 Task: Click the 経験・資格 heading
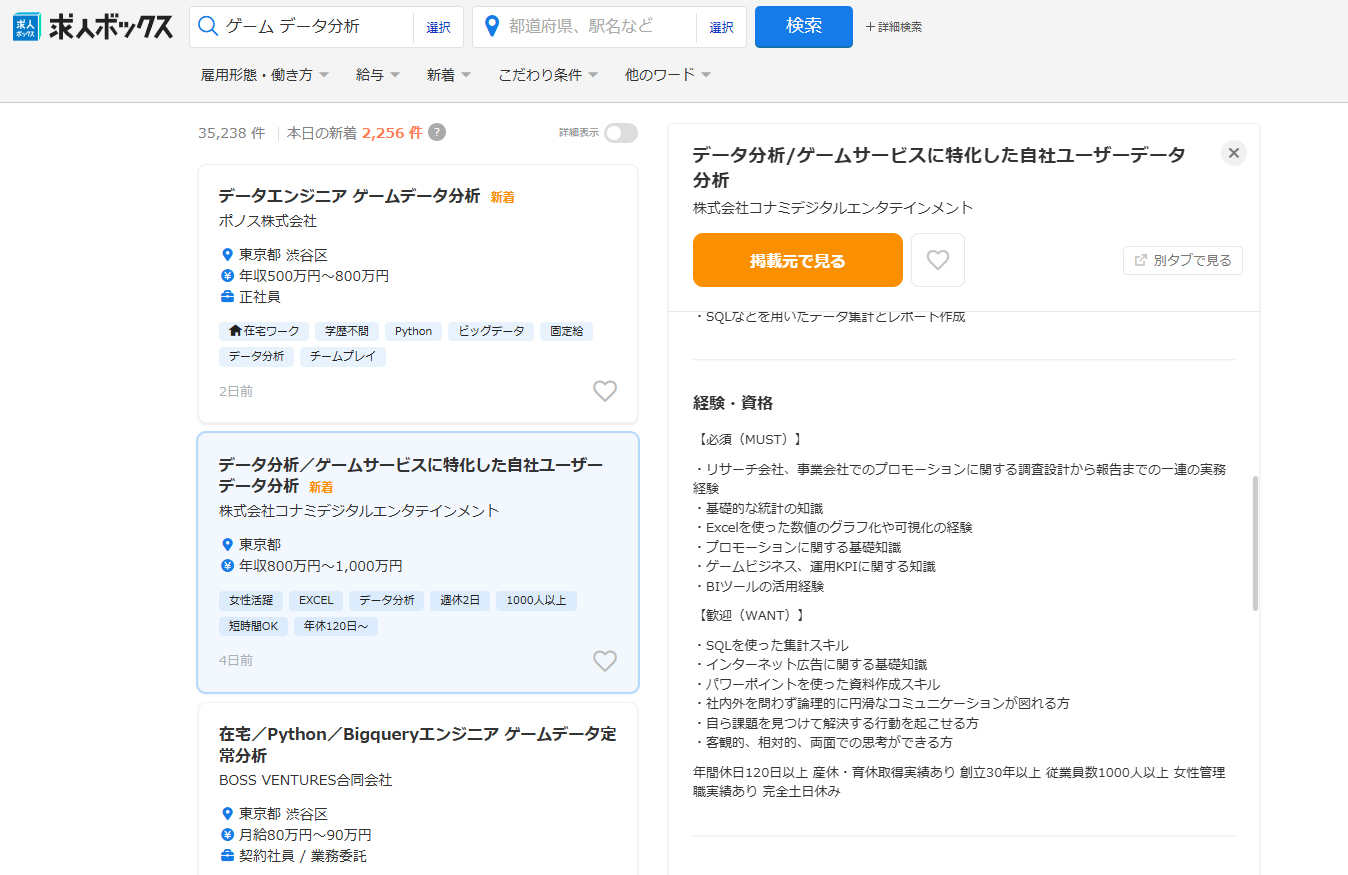pyautogui.click(x=733, y=403)
